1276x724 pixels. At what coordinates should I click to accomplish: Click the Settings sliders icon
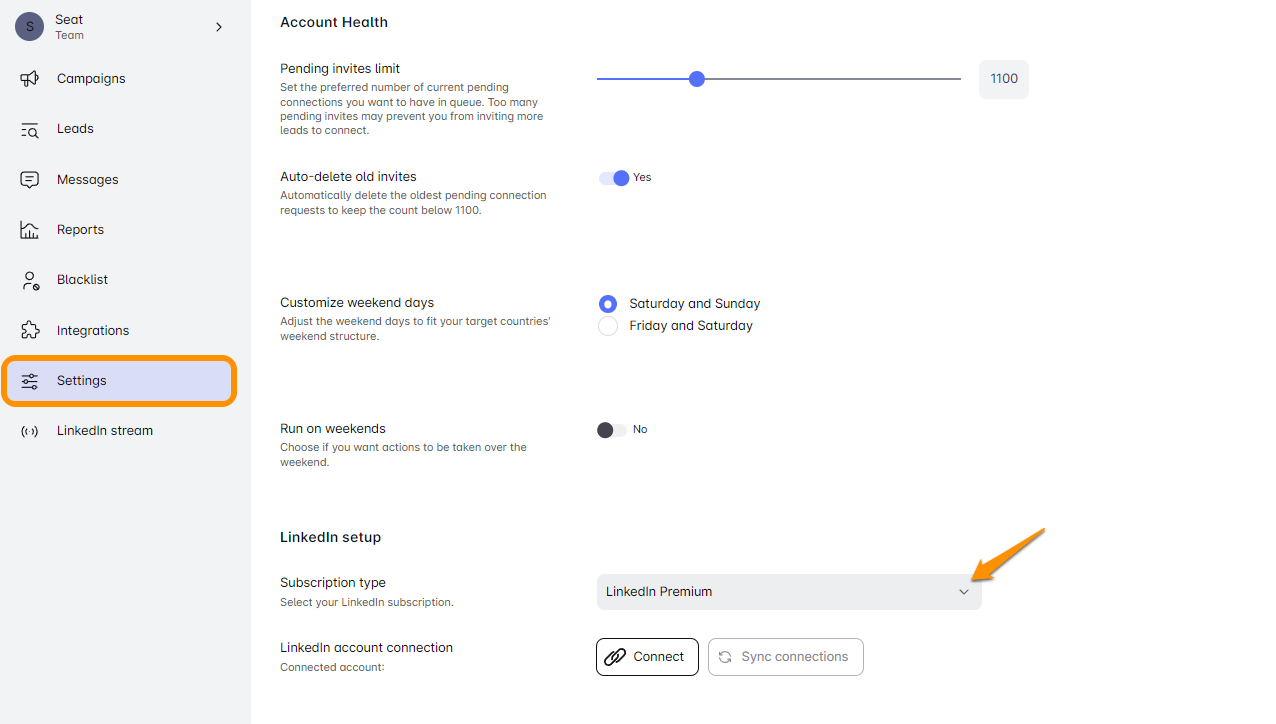point(30,381)
